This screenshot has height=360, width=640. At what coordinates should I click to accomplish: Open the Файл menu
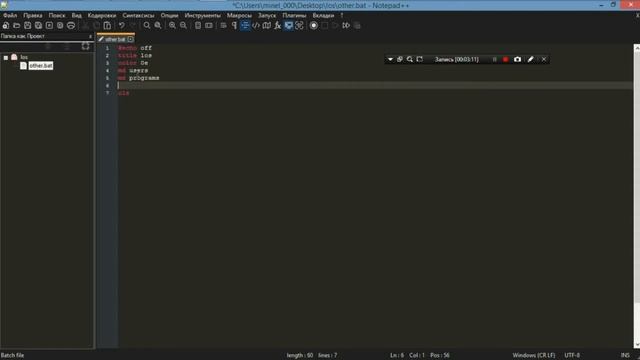tap(10, 16)
